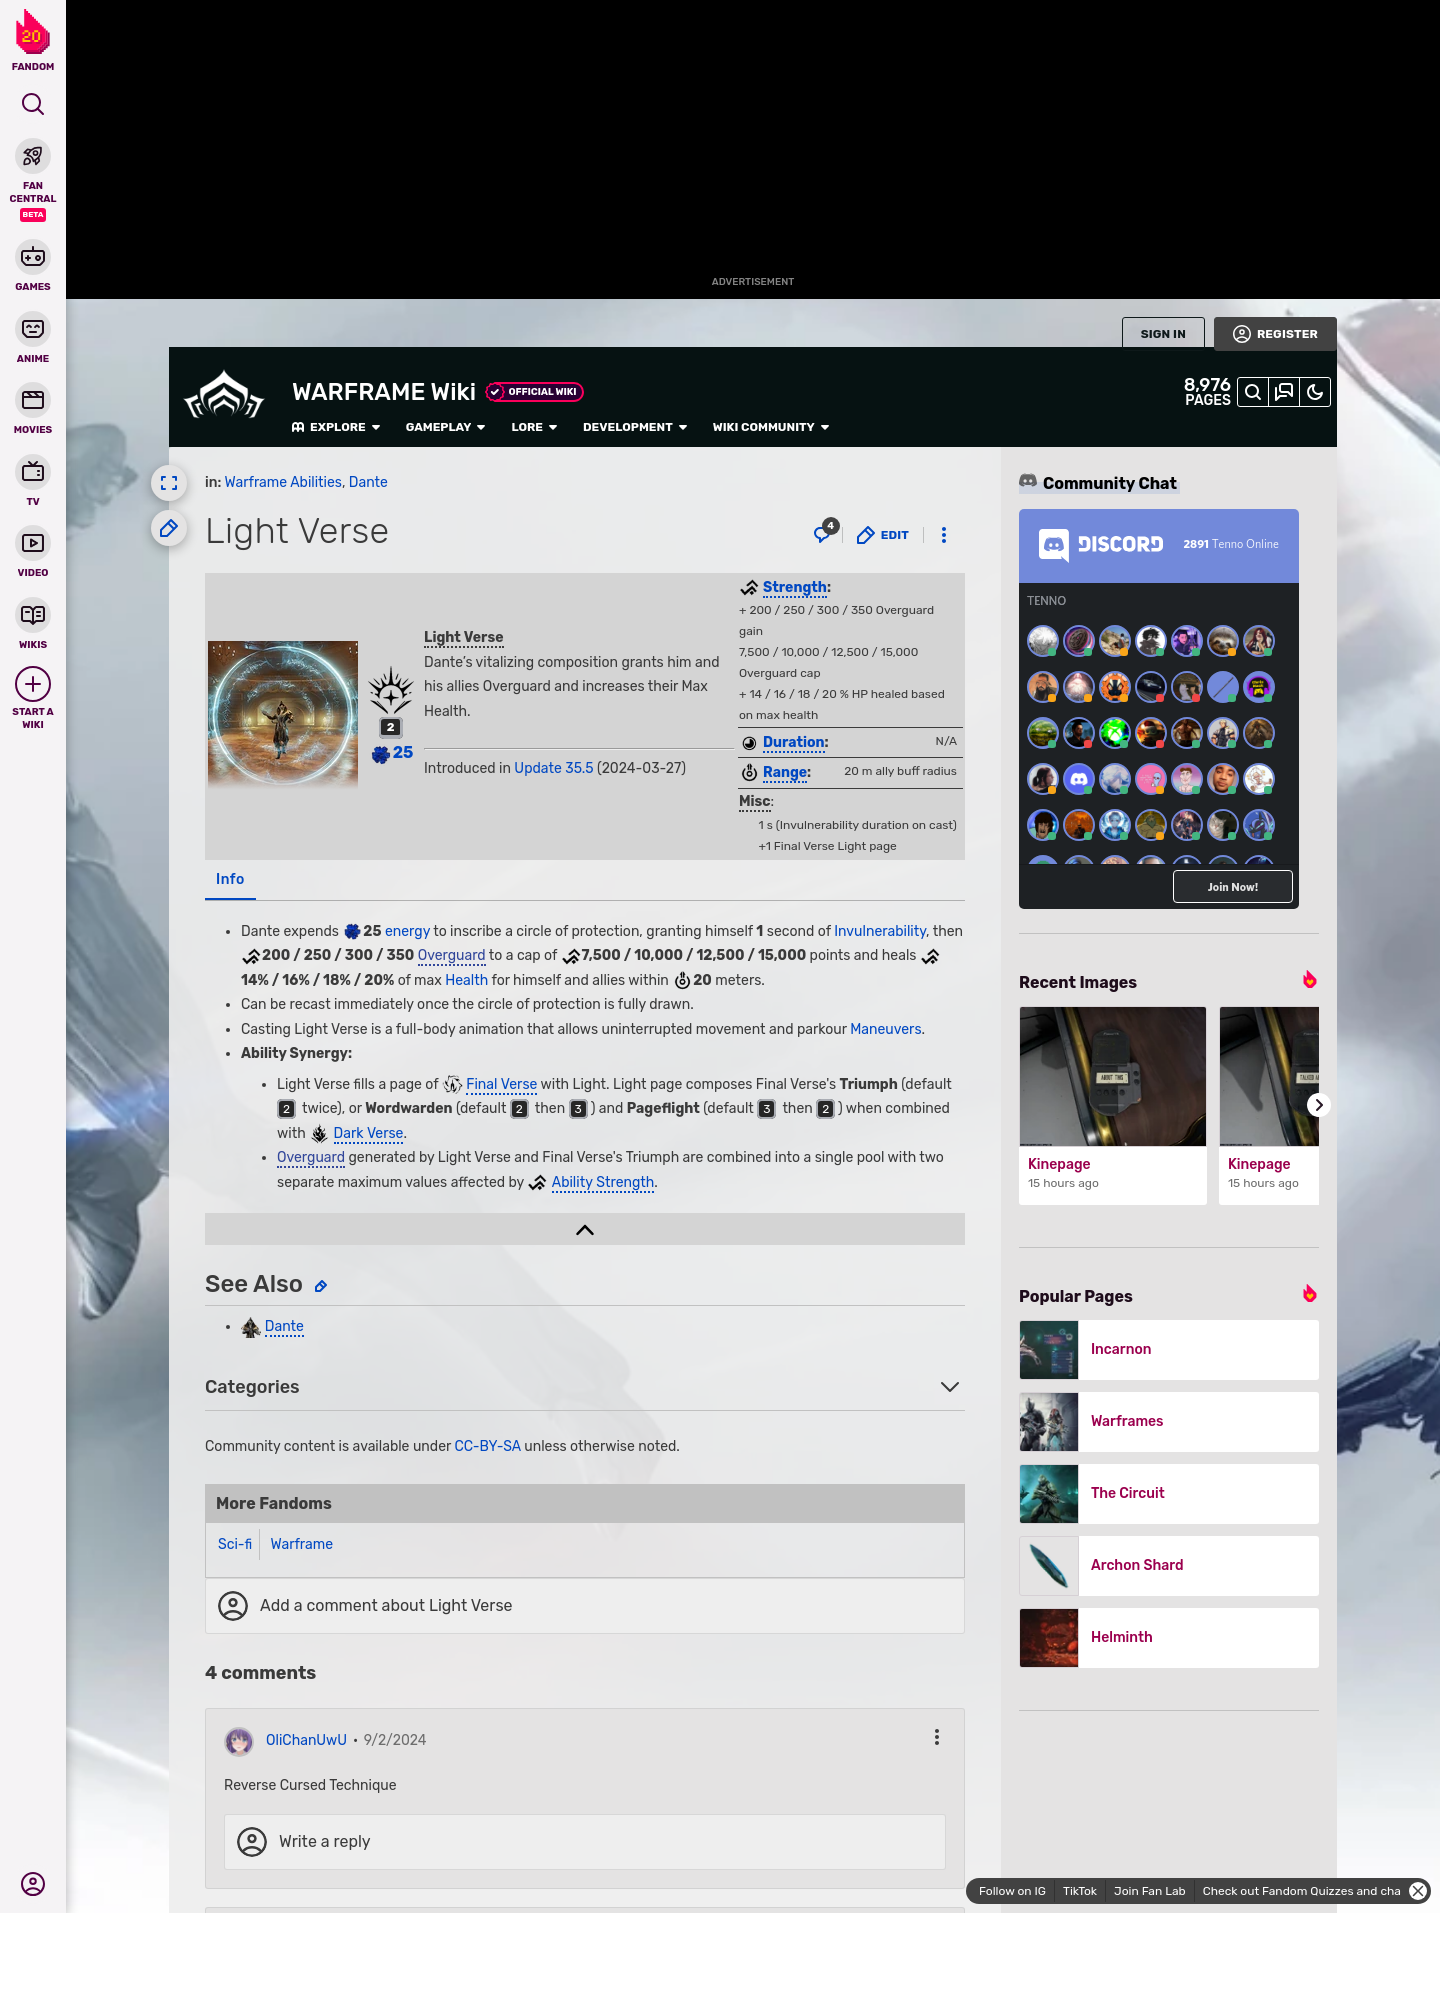The height and width of the screenshot is (2000, 1440).
Task: Open the Discord logo in Community Chat
Action: coord(1101,545)
